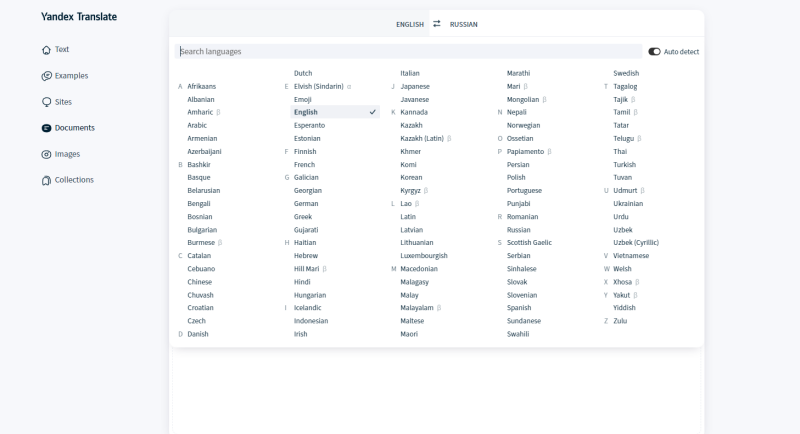Screen dimensions: 800x434
Task: Click the Text sidebar icon
Action: coord(46,50)
